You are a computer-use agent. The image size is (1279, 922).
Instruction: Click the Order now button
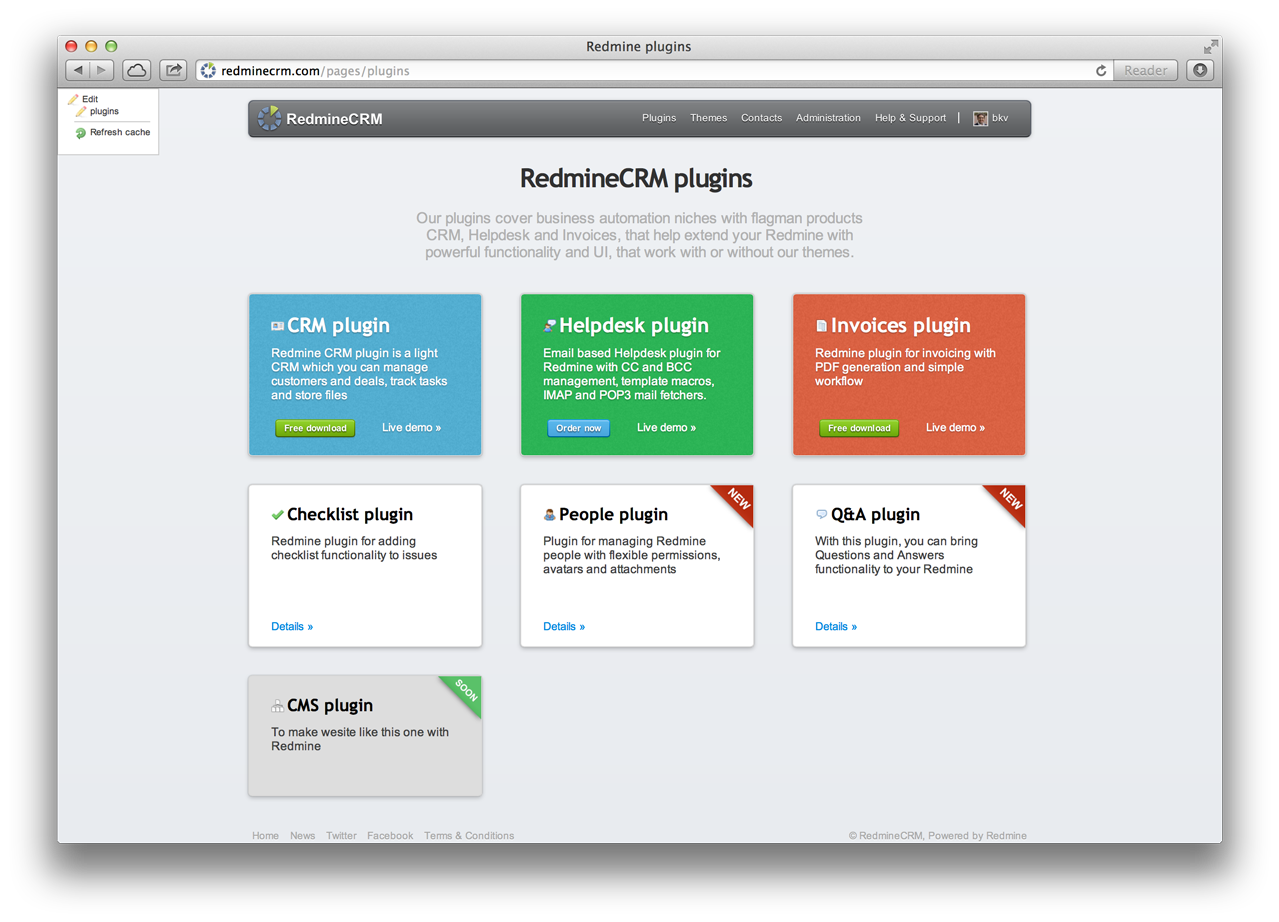click(579, 428)
